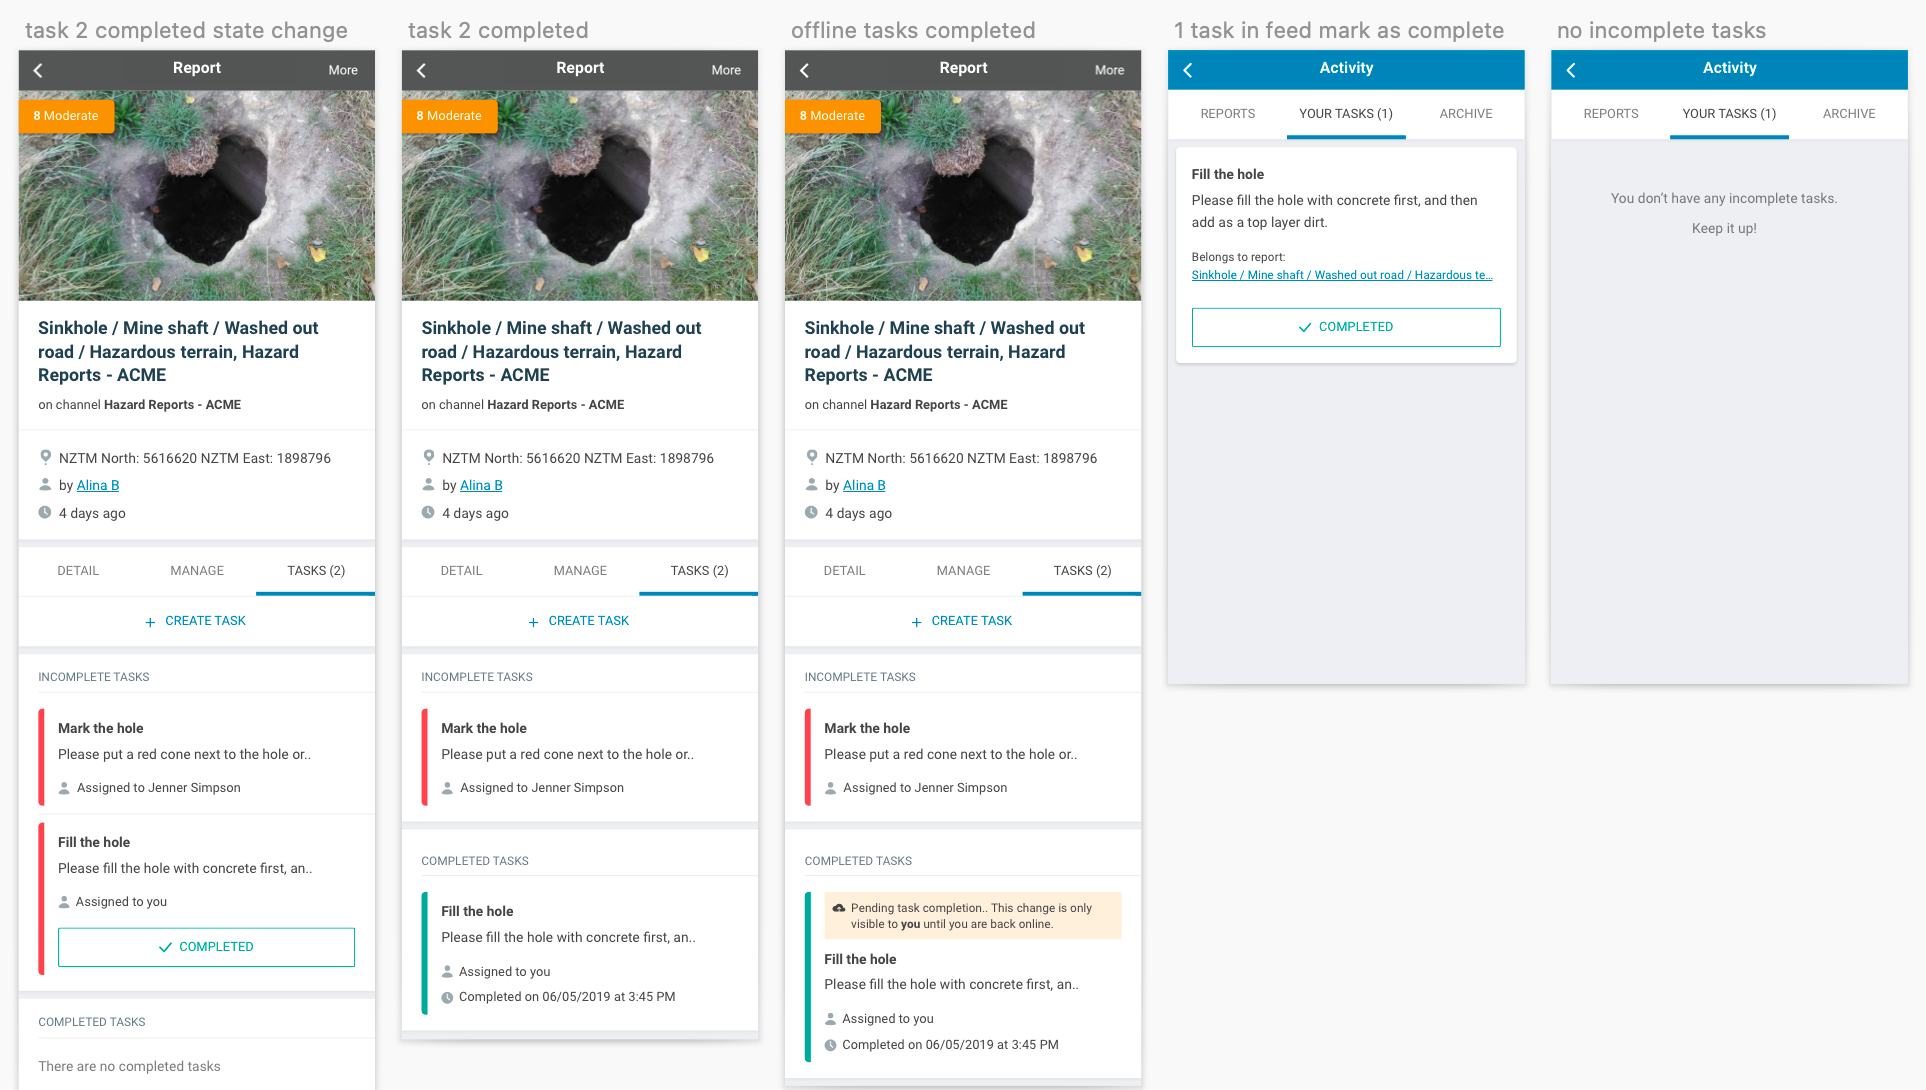Click the DETAIL tab on report

click(x=77, y=570)
